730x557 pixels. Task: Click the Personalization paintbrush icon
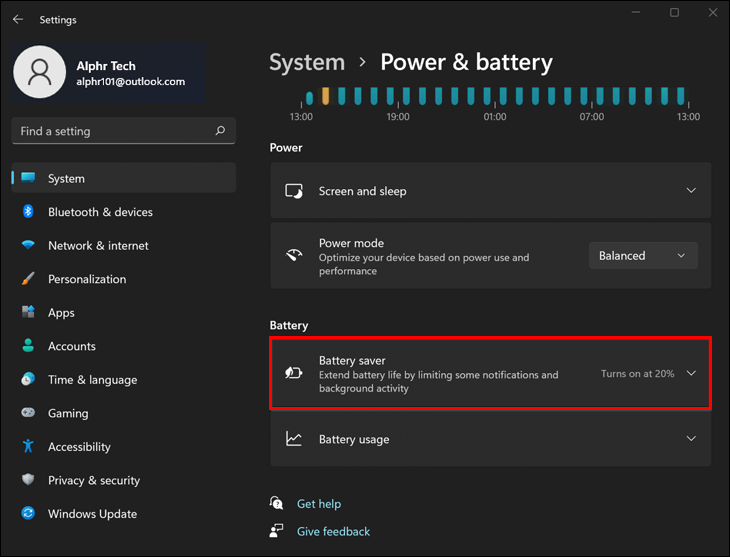pyautogui.click(x=28, y=279)
